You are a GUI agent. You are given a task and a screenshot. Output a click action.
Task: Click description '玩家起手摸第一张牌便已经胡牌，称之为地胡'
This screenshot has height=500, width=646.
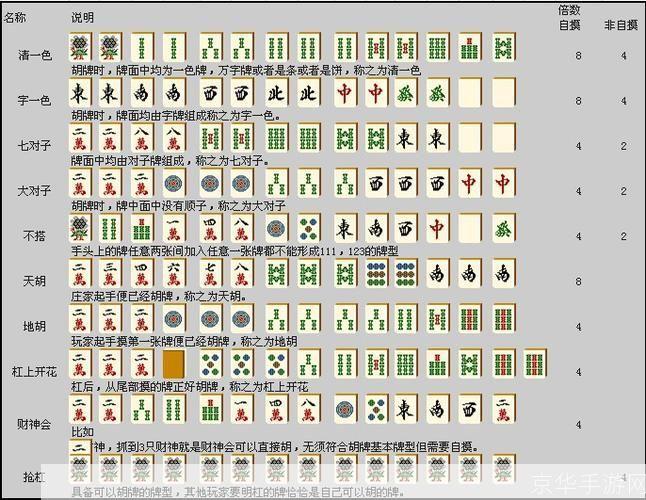184,341
